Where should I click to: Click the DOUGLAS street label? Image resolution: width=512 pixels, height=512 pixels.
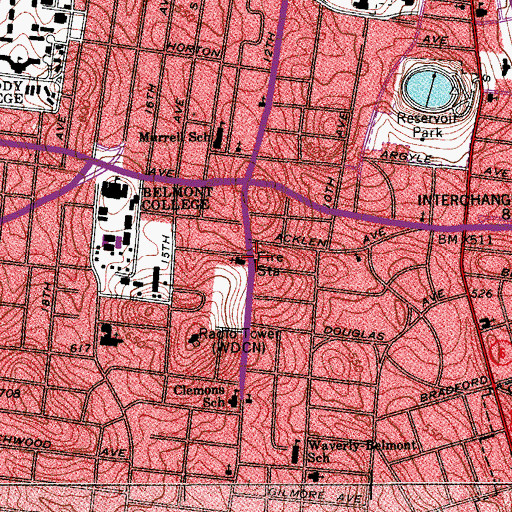coord(354,334)
